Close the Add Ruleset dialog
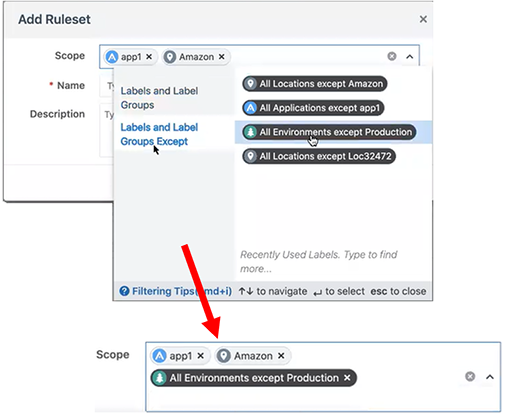Viewport: 506px width, 414px height. (423, 19)
